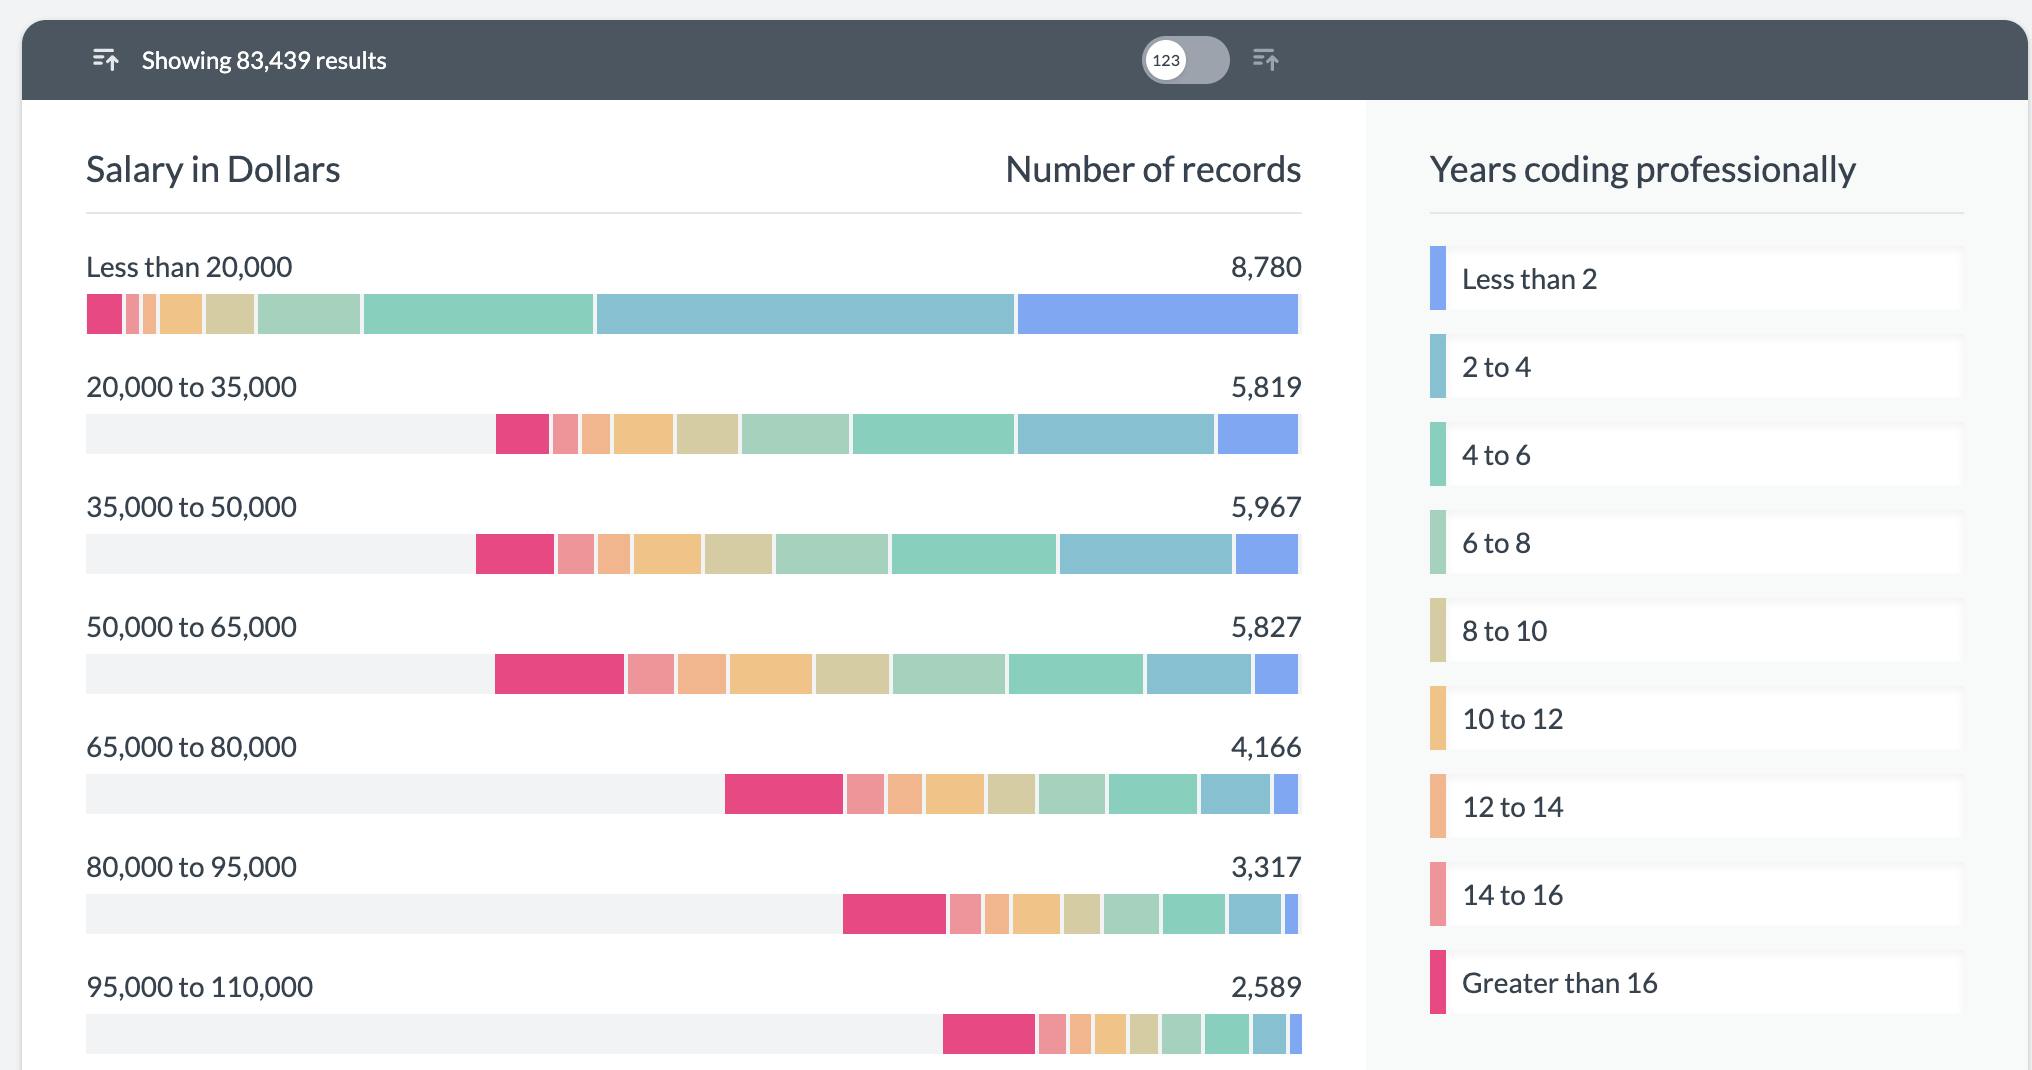
Task: Click the sort icon beside the results count
Action: [107, 60]
